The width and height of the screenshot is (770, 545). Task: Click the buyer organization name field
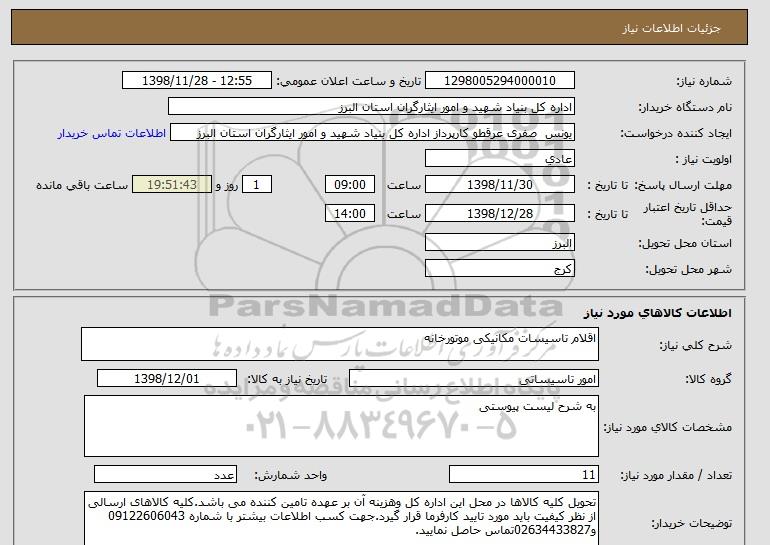point(371,107)
